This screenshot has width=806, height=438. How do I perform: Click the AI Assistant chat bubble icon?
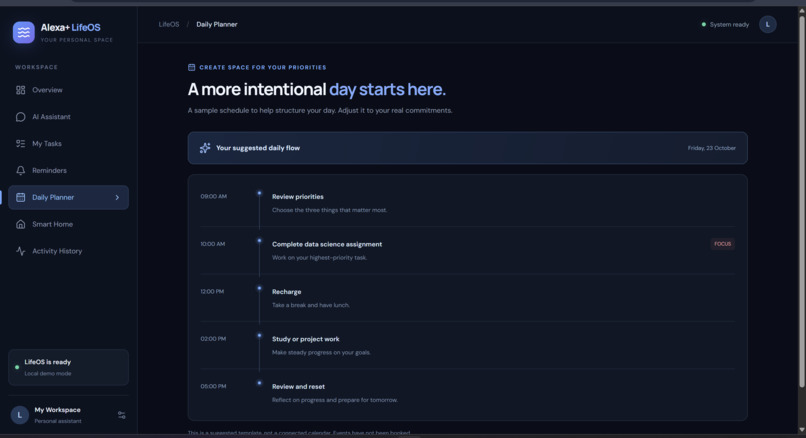coord(21,117)
